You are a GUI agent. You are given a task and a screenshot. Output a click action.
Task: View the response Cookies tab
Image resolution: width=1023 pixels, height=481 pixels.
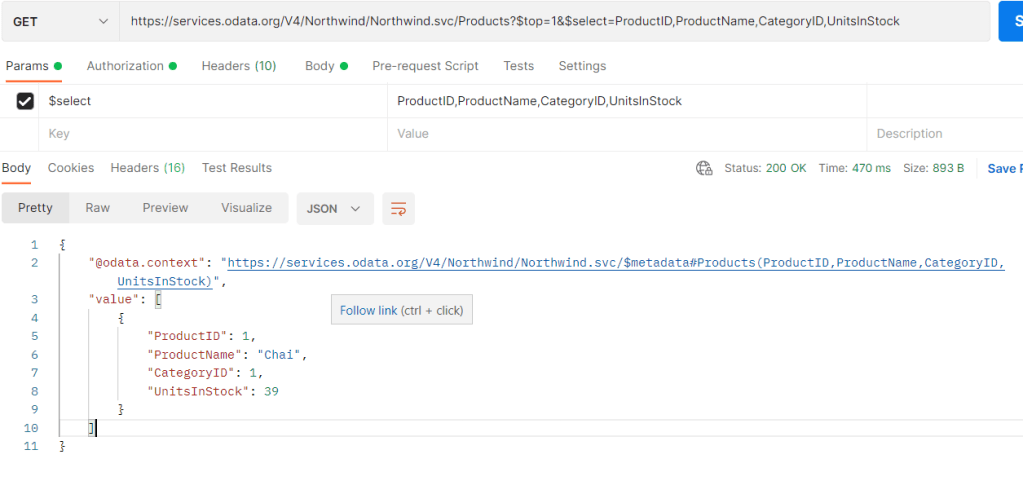tap(71, 168)
